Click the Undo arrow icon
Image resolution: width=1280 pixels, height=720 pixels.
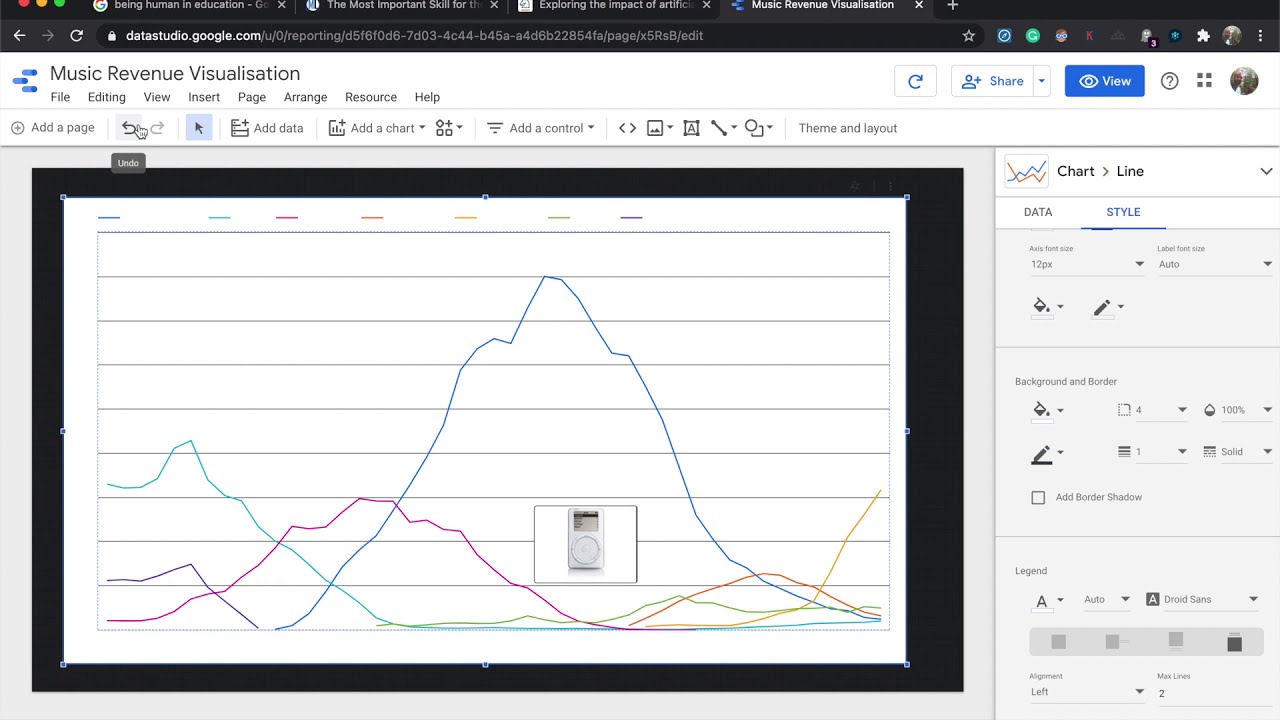pyautogui.click(x=129, y=128)
